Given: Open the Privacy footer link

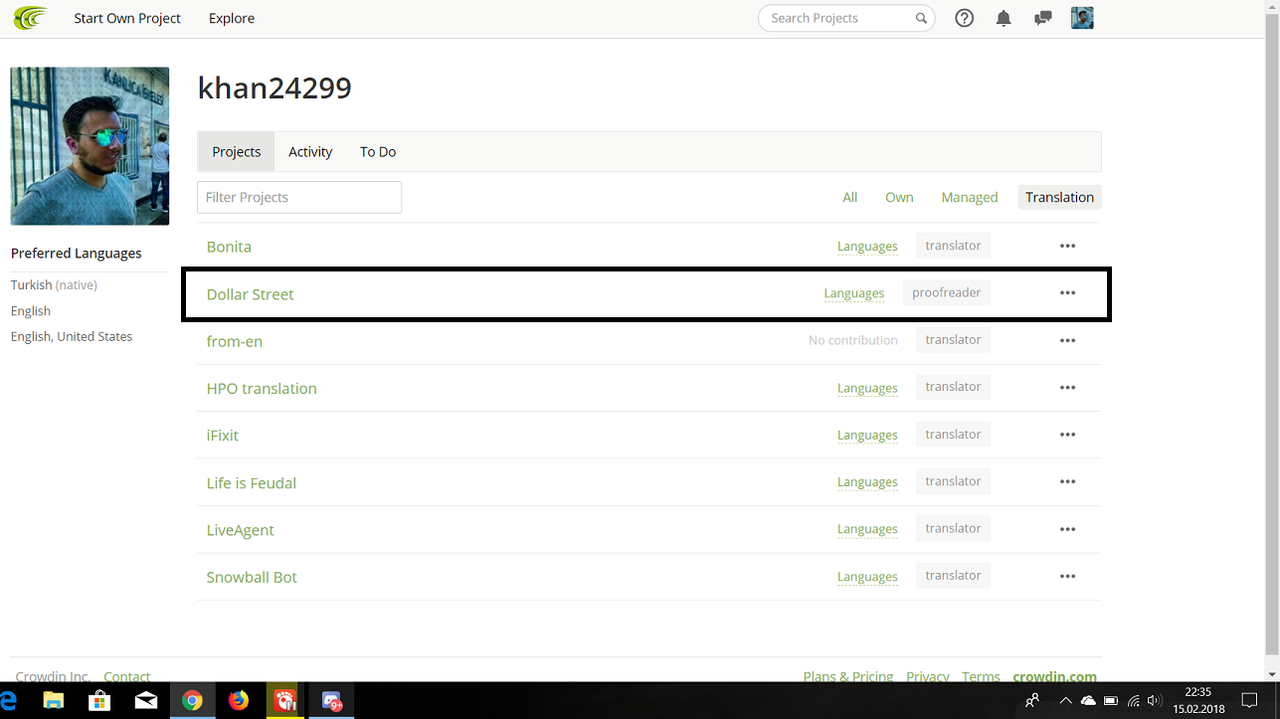Looking at the screenshot, I should point(928,676).
